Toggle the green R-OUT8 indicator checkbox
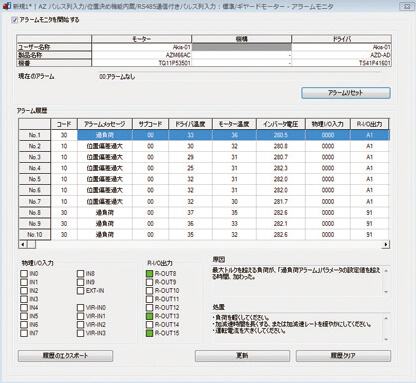 tap(149, 274)
